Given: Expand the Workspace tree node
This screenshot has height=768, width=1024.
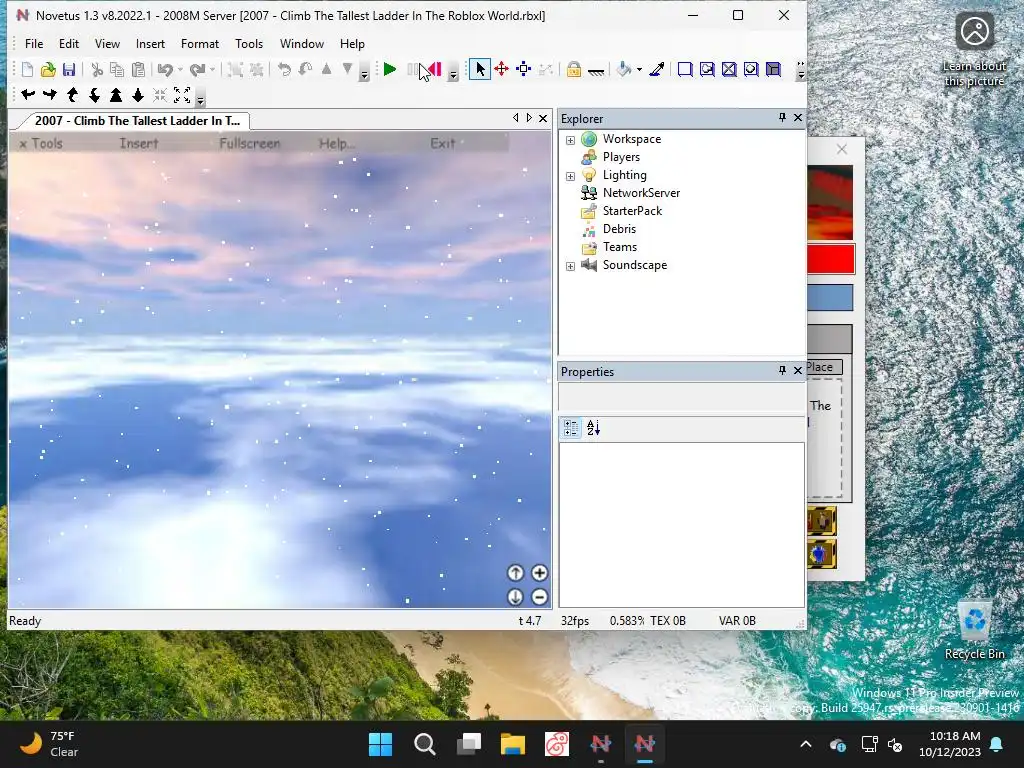Looking at the screenshot, I should (x=570, y=140).
